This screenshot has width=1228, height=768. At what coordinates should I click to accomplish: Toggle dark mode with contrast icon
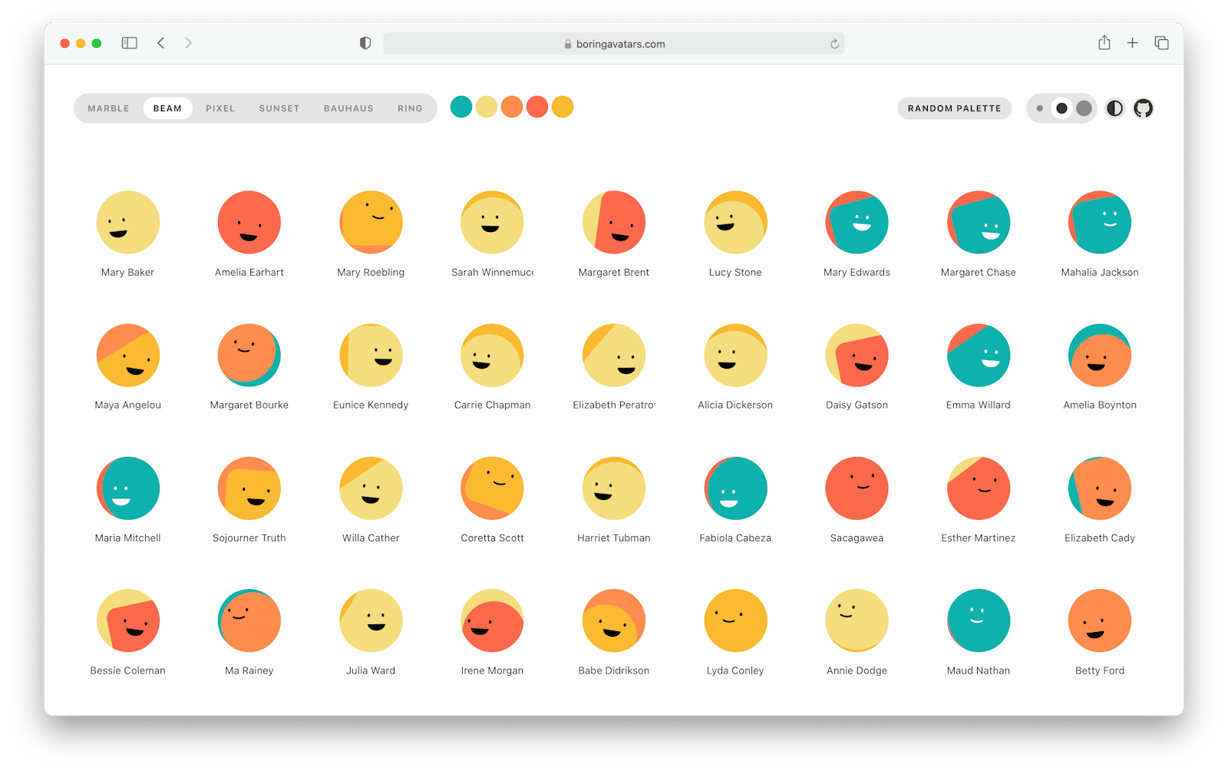click(1114, 108)
